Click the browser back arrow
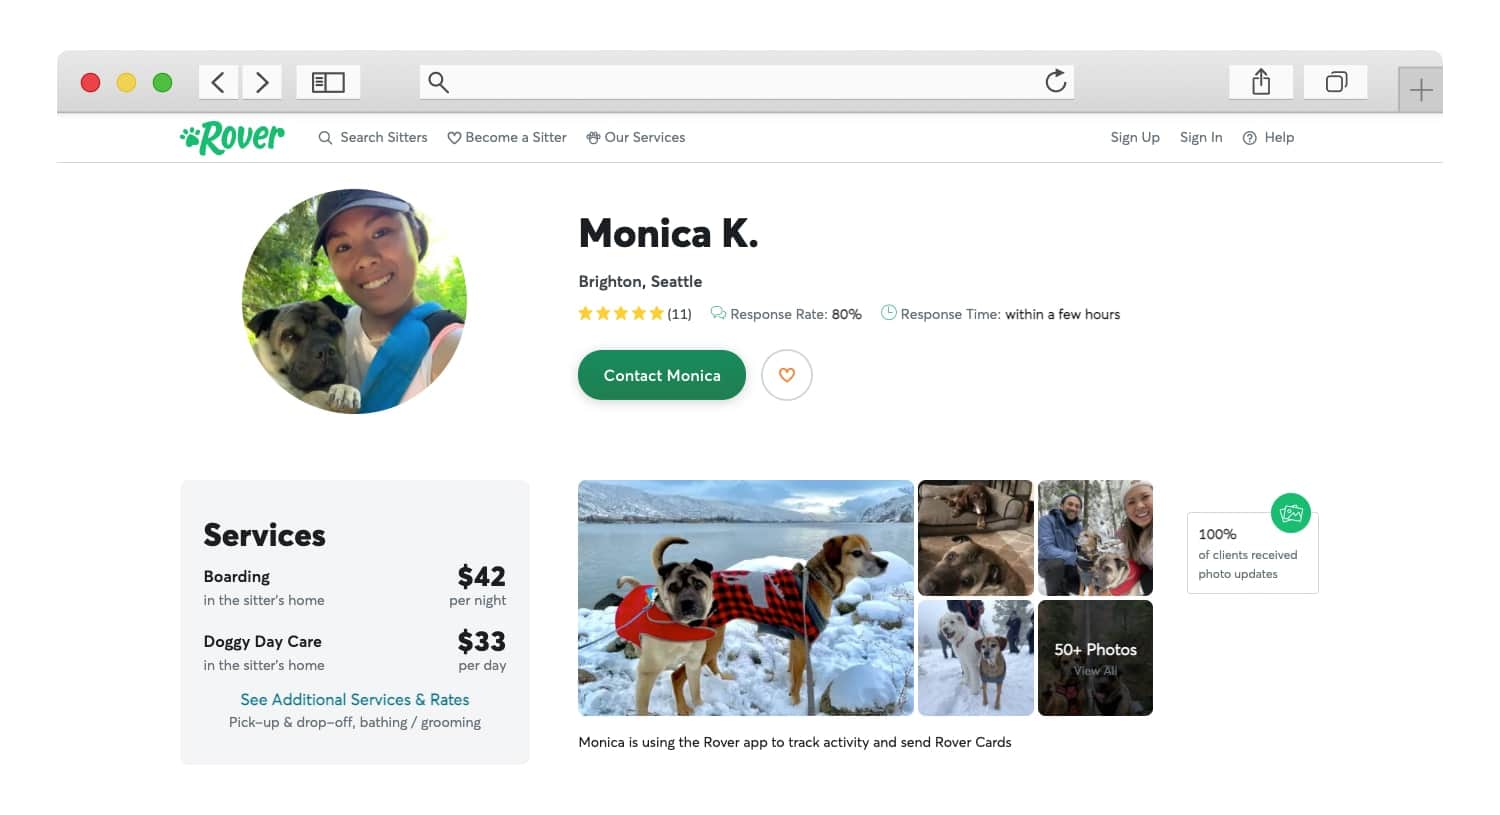Viewport: 1500px width, 815px height. (x=218, y=82)
